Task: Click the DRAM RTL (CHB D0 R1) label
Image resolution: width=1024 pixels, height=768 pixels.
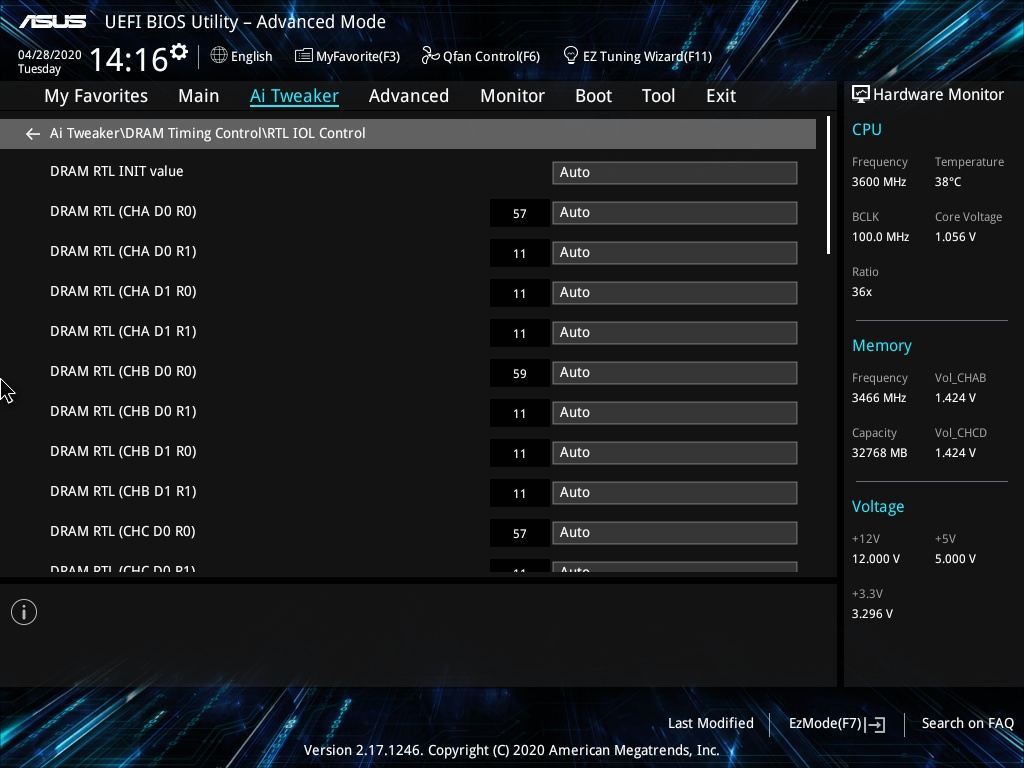Action: (123, 411)
